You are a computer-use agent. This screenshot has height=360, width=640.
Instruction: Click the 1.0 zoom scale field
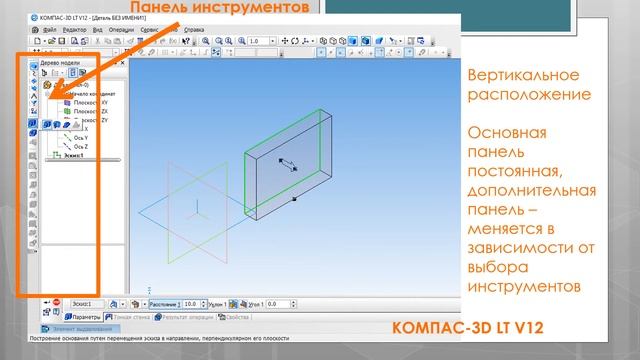(258, 41)
